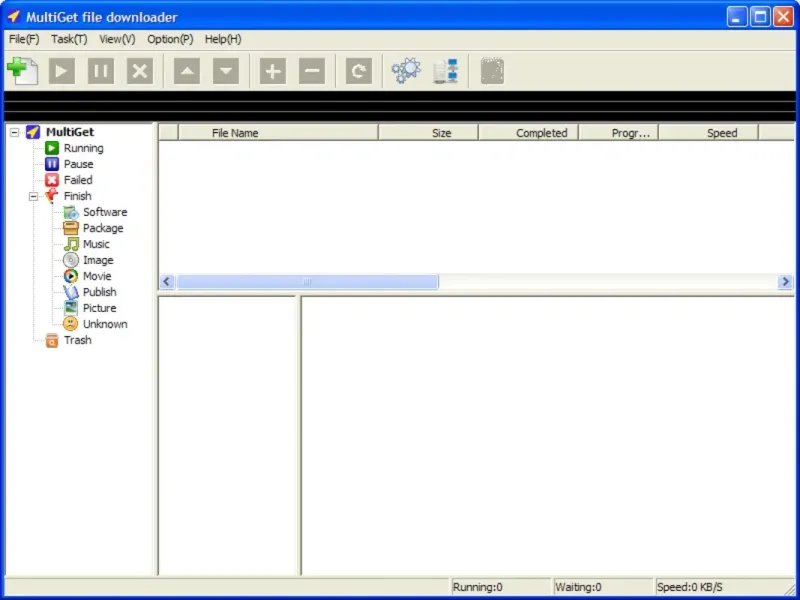
Task: Start task with the Play toolbar button
Action: coord(62,71)
